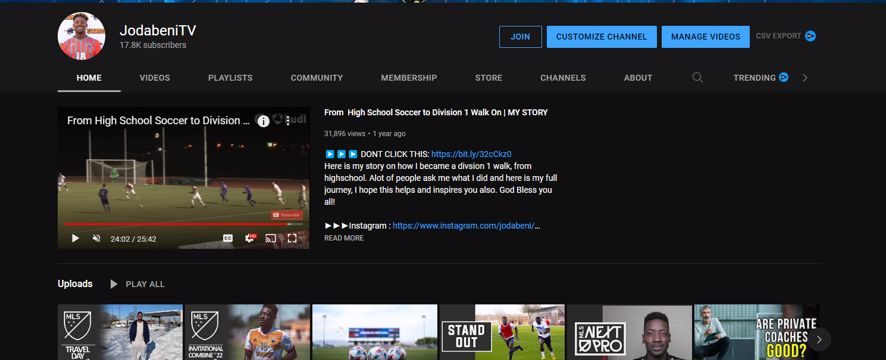Play the featured channel video
The height and width of the screenshot is (360, 886).
[75, 238]
